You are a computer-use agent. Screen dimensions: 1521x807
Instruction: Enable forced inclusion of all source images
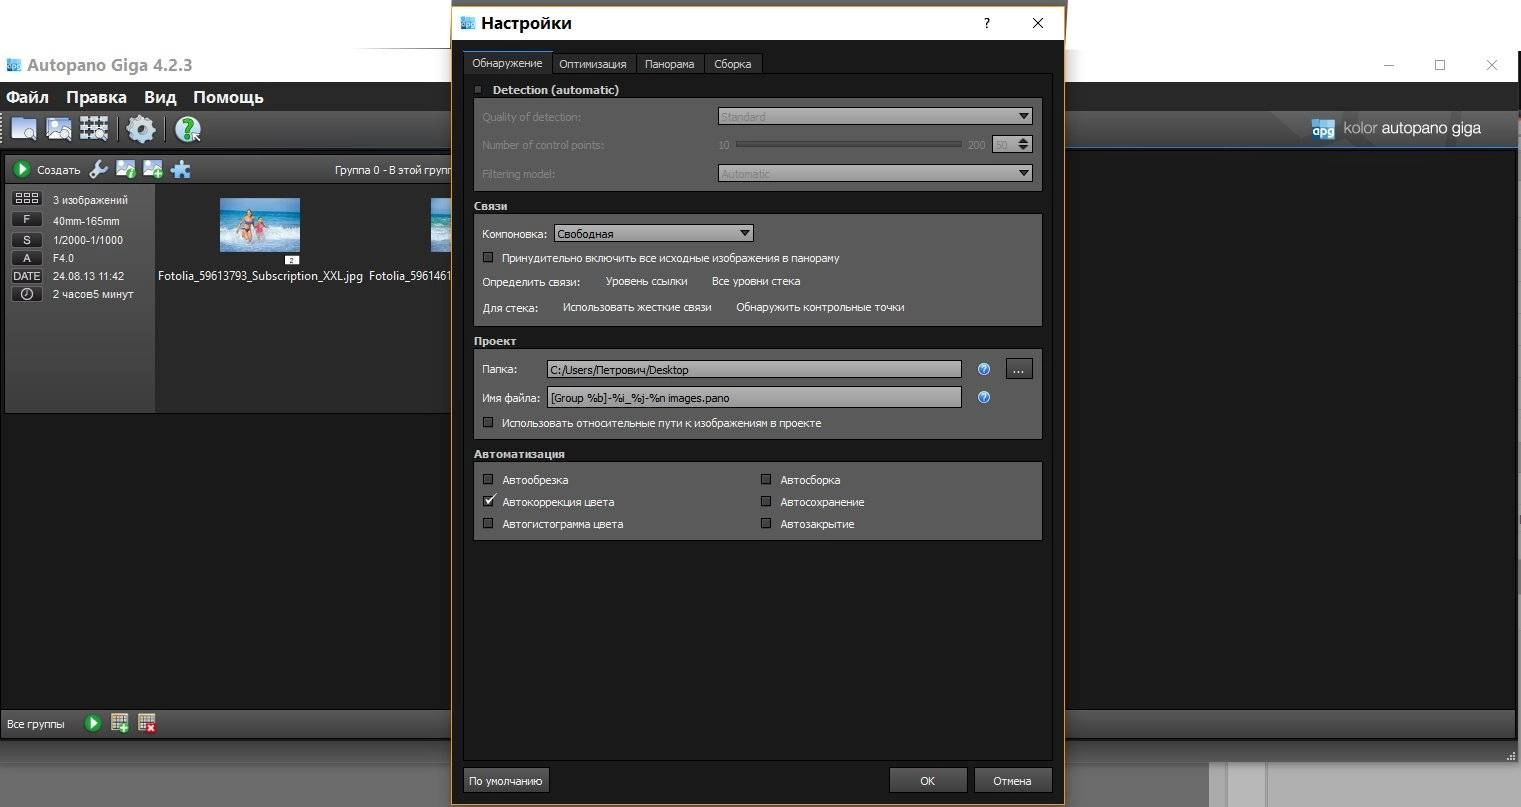pyautogui.click(x=488, y=257)
